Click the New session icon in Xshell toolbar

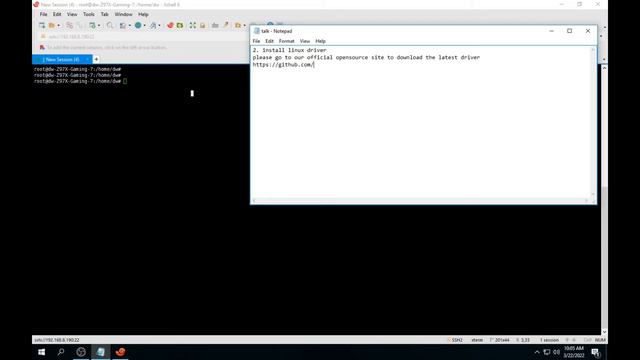pyautogui.click(x=42, y=25)
